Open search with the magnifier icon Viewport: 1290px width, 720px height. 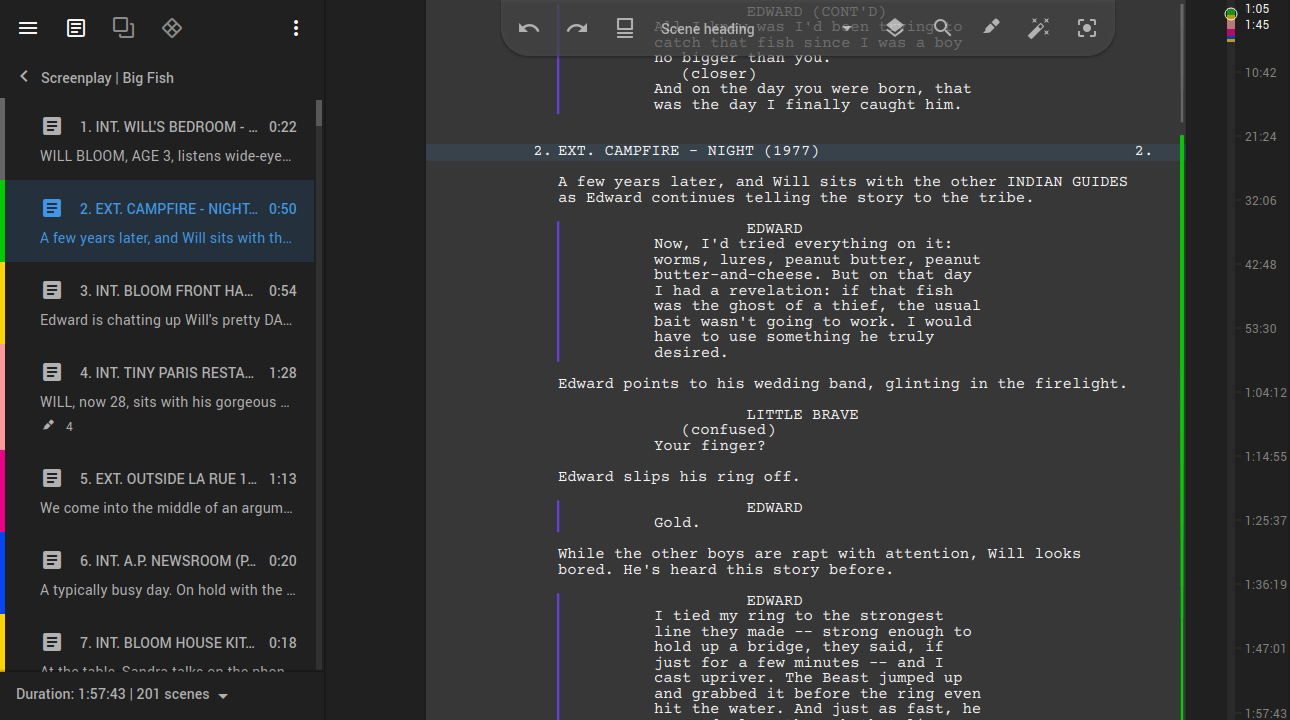pyautogui.click(x=943, y=28)
